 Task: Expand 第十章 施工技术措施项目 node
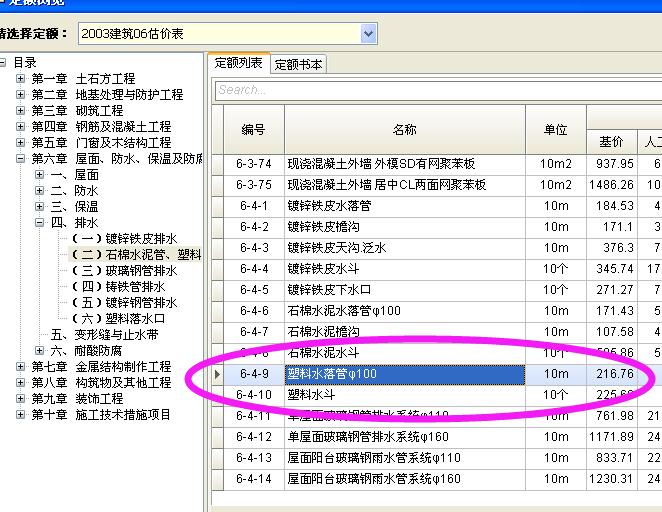(20, 414)
